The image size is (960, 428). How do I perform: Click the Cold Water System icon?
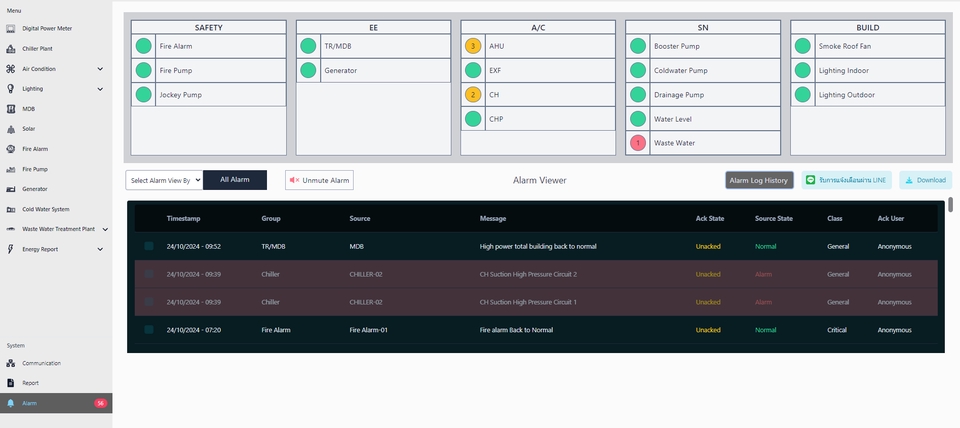pyautogui.click(x=10, y=209)
